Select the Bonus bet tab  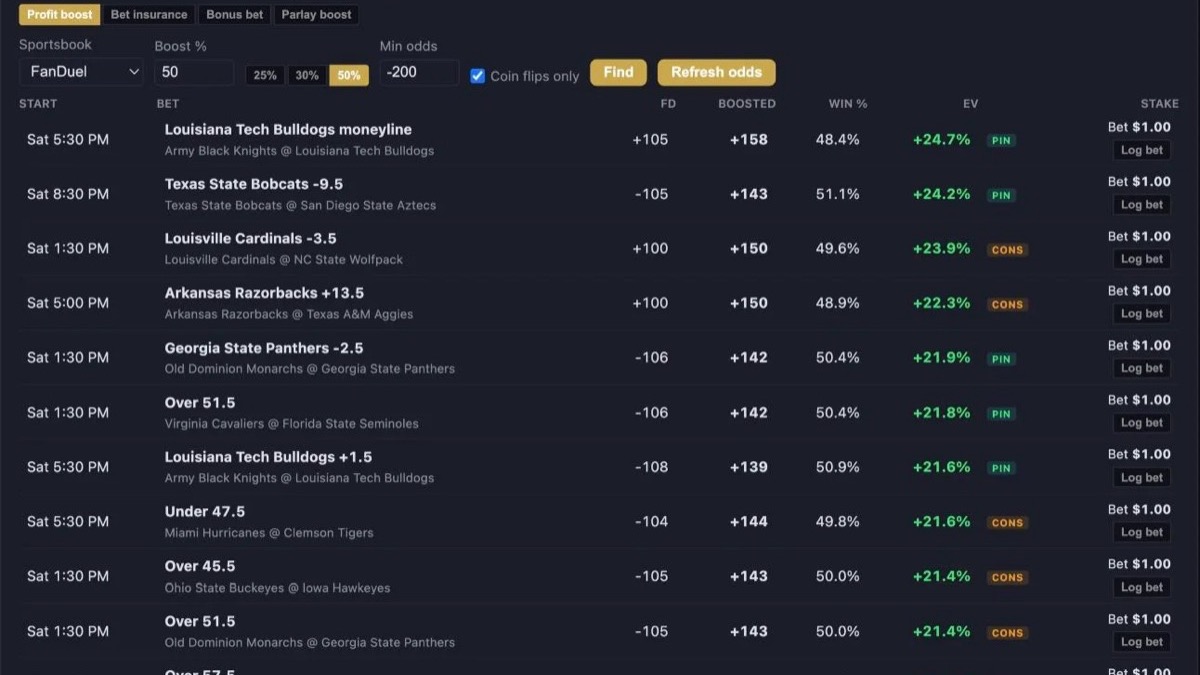pos(235,15)
